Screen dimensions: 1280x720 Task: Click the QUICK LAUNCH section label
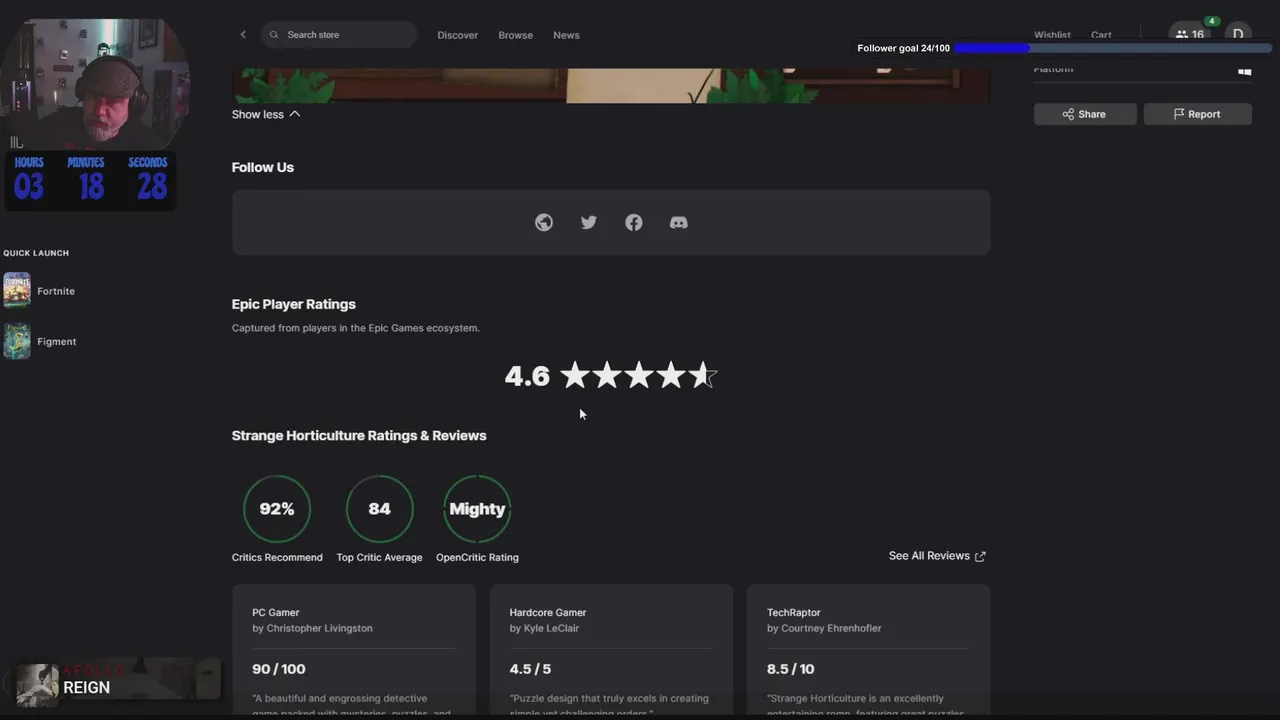(x=36, y=253)
